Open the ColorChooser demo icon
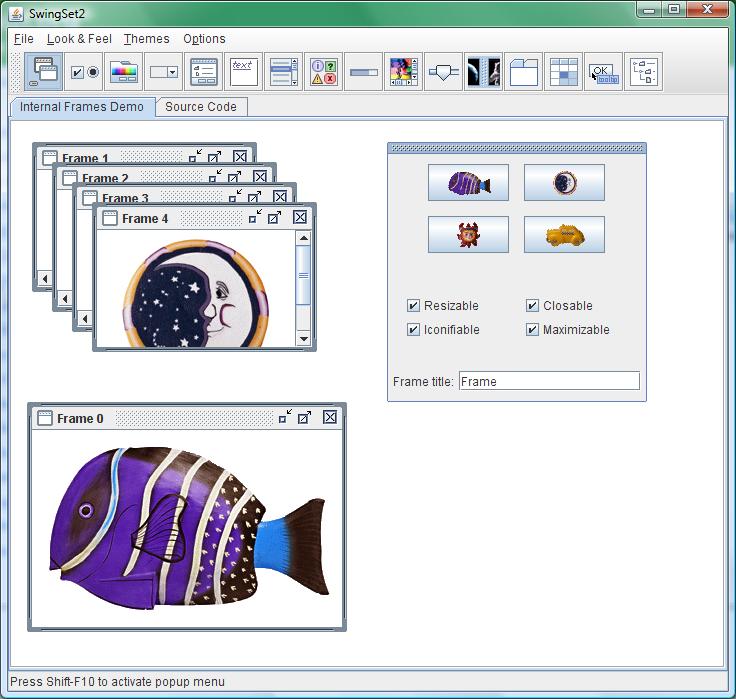 (x=124, y=72)
